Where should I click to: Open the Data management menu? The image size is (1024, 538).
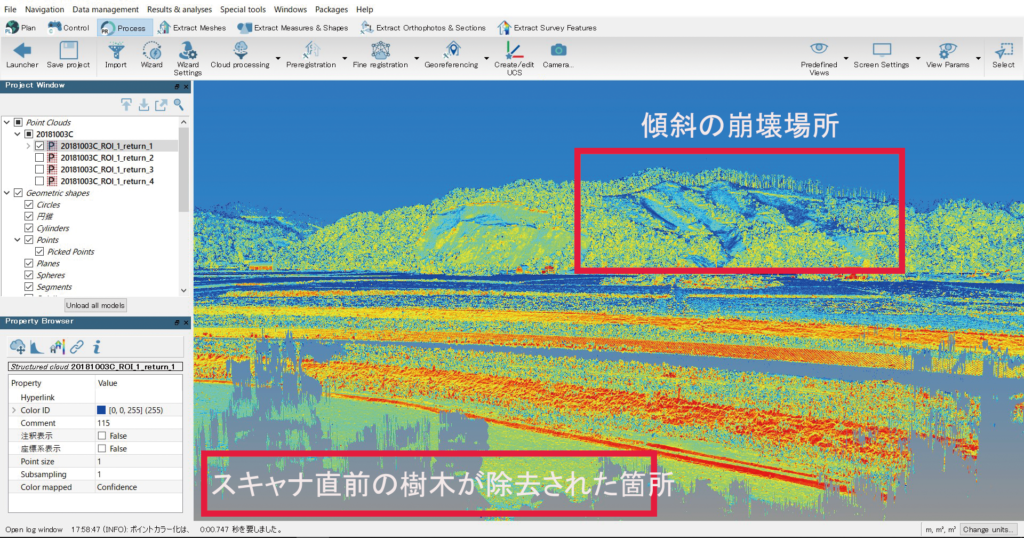105,9
